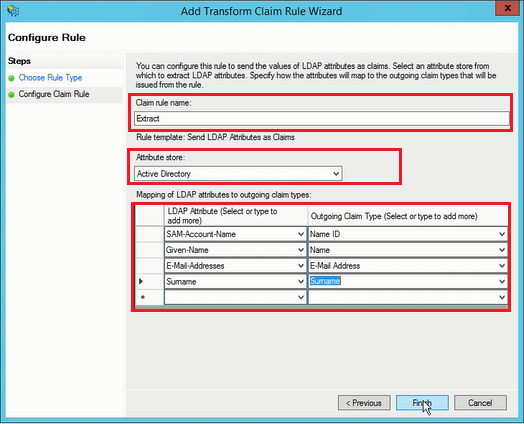Screen dimensions: 524x424
Task: Go to Choose Rule Type step
Action: point(50,78)
